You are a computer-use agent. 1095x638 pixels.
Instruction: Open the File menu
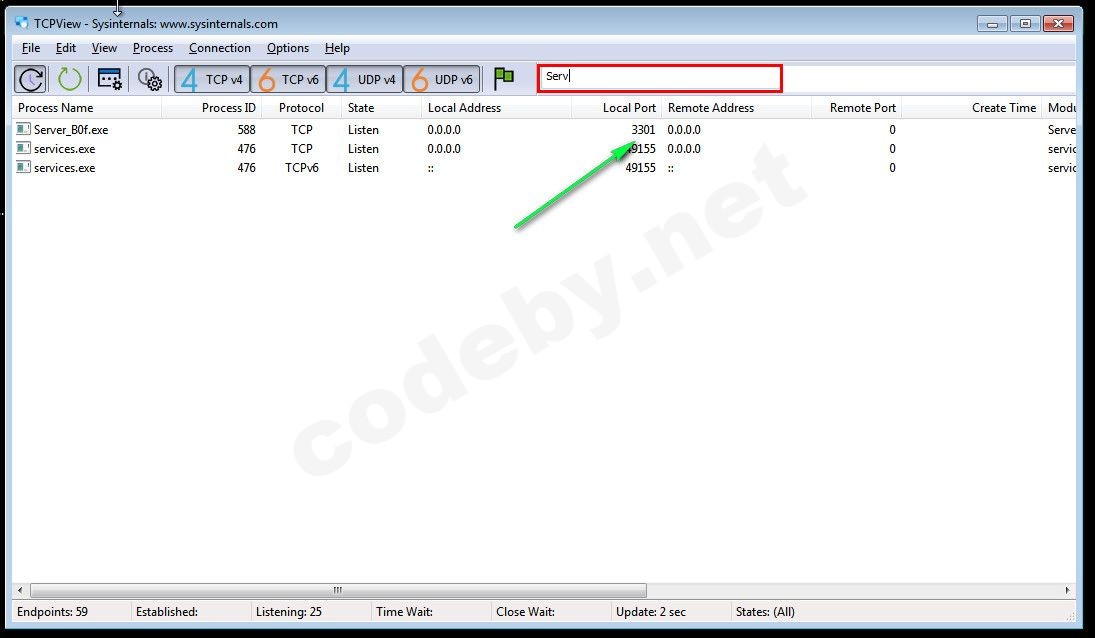(x=31, y=47)
